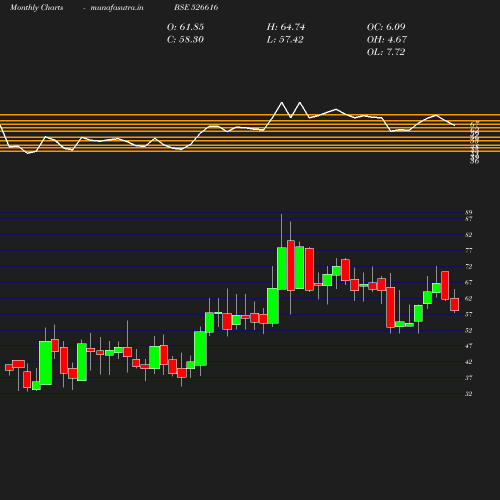Click the 'OC: 6.09' value
Image resolution: width=500 pixels, height=500 pixels.
pyautogui.click(x=386, y=27)
